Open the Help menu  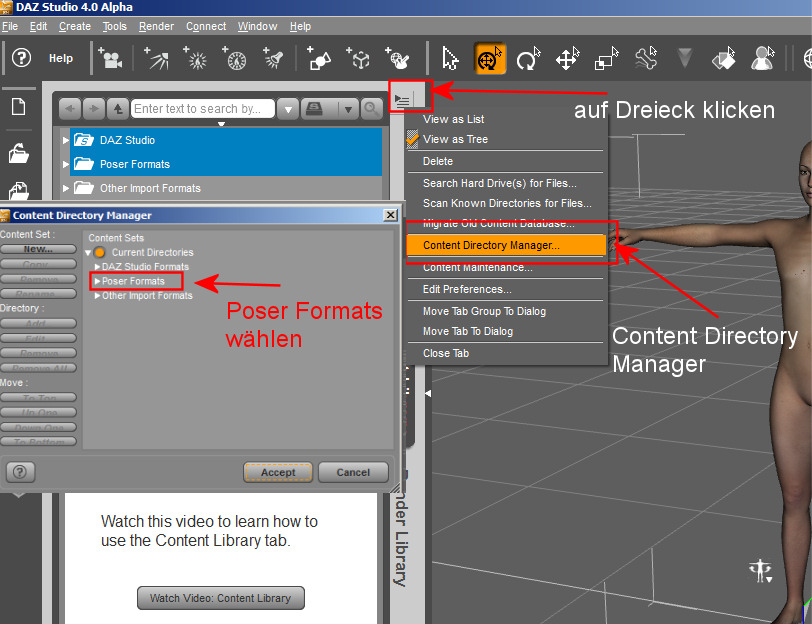pos(300,26)
